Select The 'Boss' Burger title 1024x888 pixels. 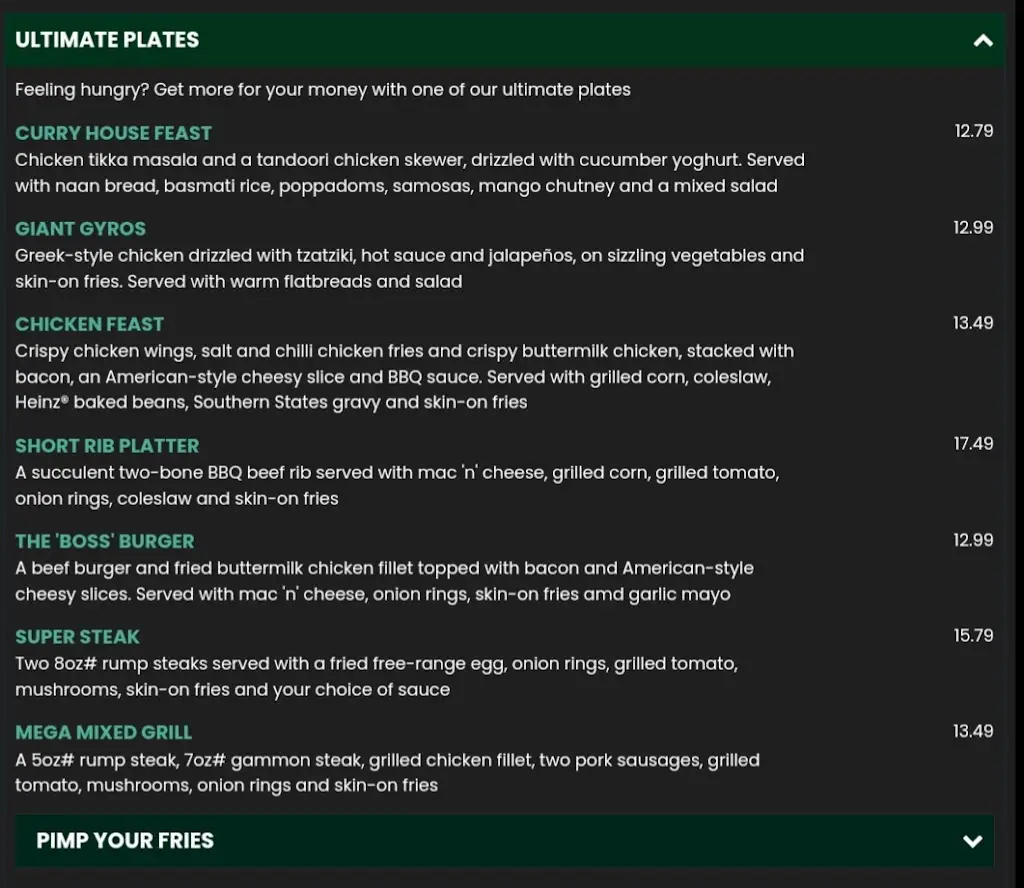click(104, 541)
